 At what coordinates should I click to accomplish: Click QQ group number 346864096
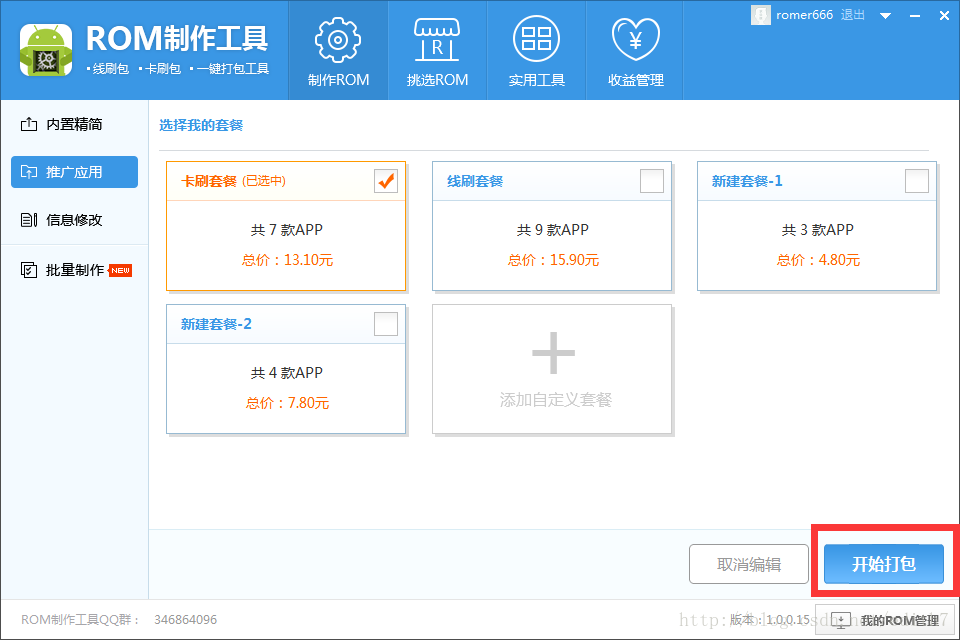186,620
